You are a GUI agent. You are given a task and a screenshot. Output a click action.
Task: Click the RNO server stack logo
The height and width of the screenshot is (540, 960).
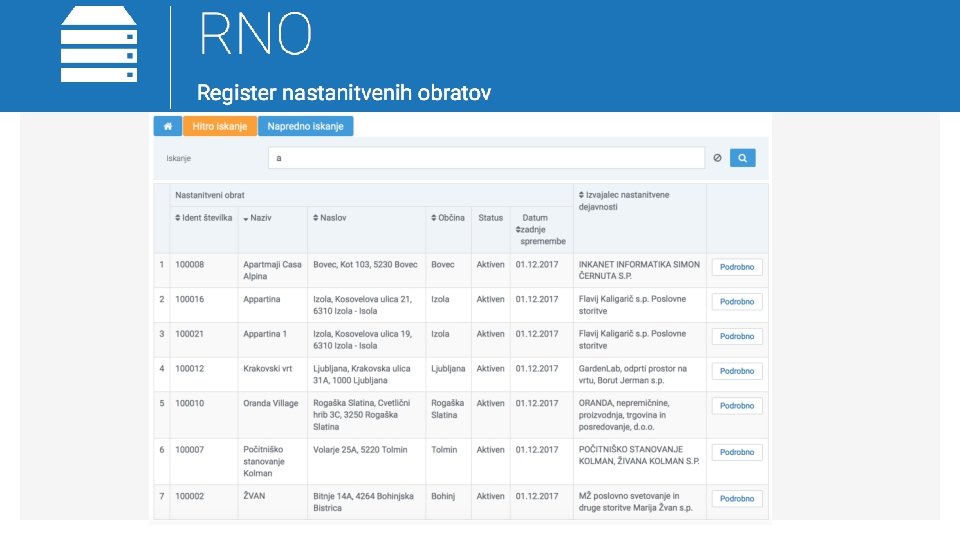point(99,44)
